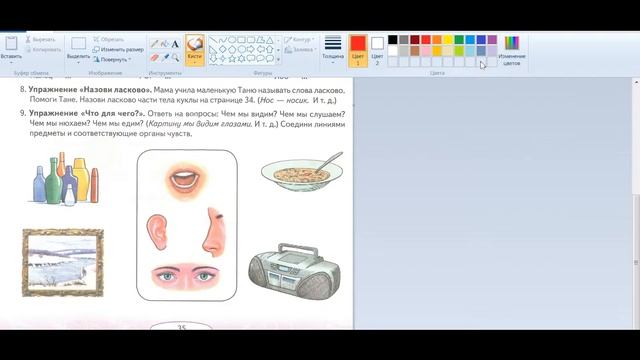The width and height of the screenshot is (640, 360).
Task: Select the Color picker eyedropper tool
Action: pyautogui.click(x=164, y=58)
